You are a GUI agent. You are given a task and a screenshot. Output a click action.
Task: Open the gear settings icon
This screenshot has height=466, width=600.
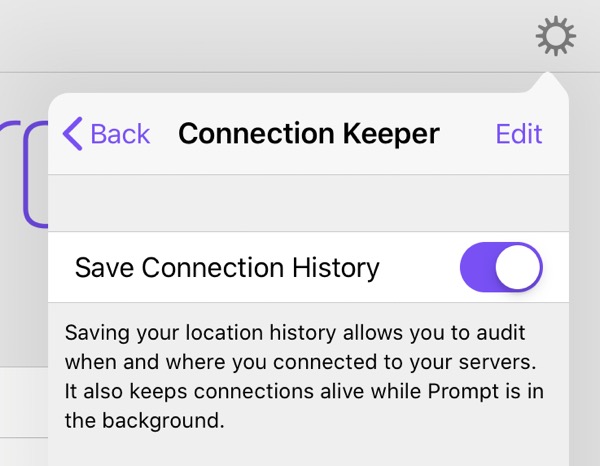pyautogui.click(x=556, y=36)
